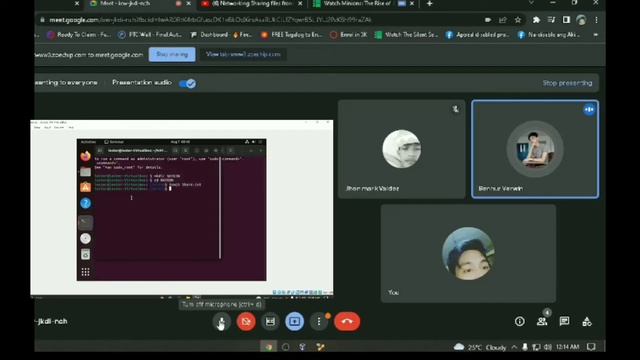Bookmark this page with star icon

tap(518, 20)
